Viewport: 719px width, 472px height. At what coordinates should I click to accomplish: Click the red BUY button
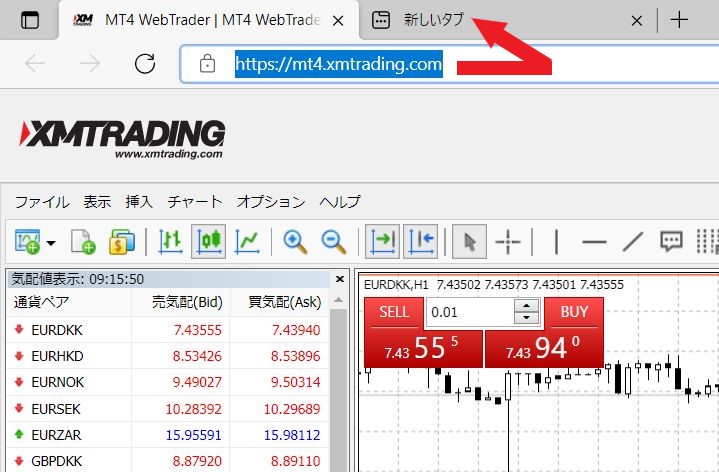coord(574,312)
